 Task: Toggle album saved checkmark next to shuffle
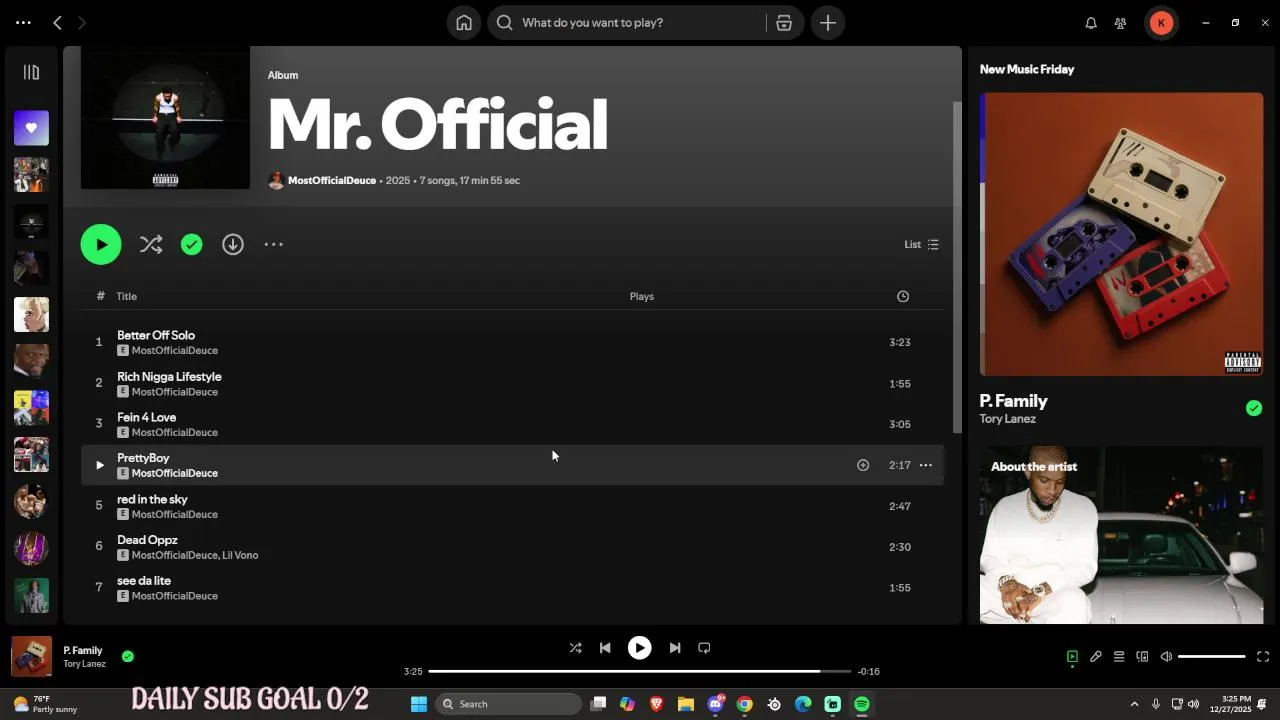(x=192, y=244)
